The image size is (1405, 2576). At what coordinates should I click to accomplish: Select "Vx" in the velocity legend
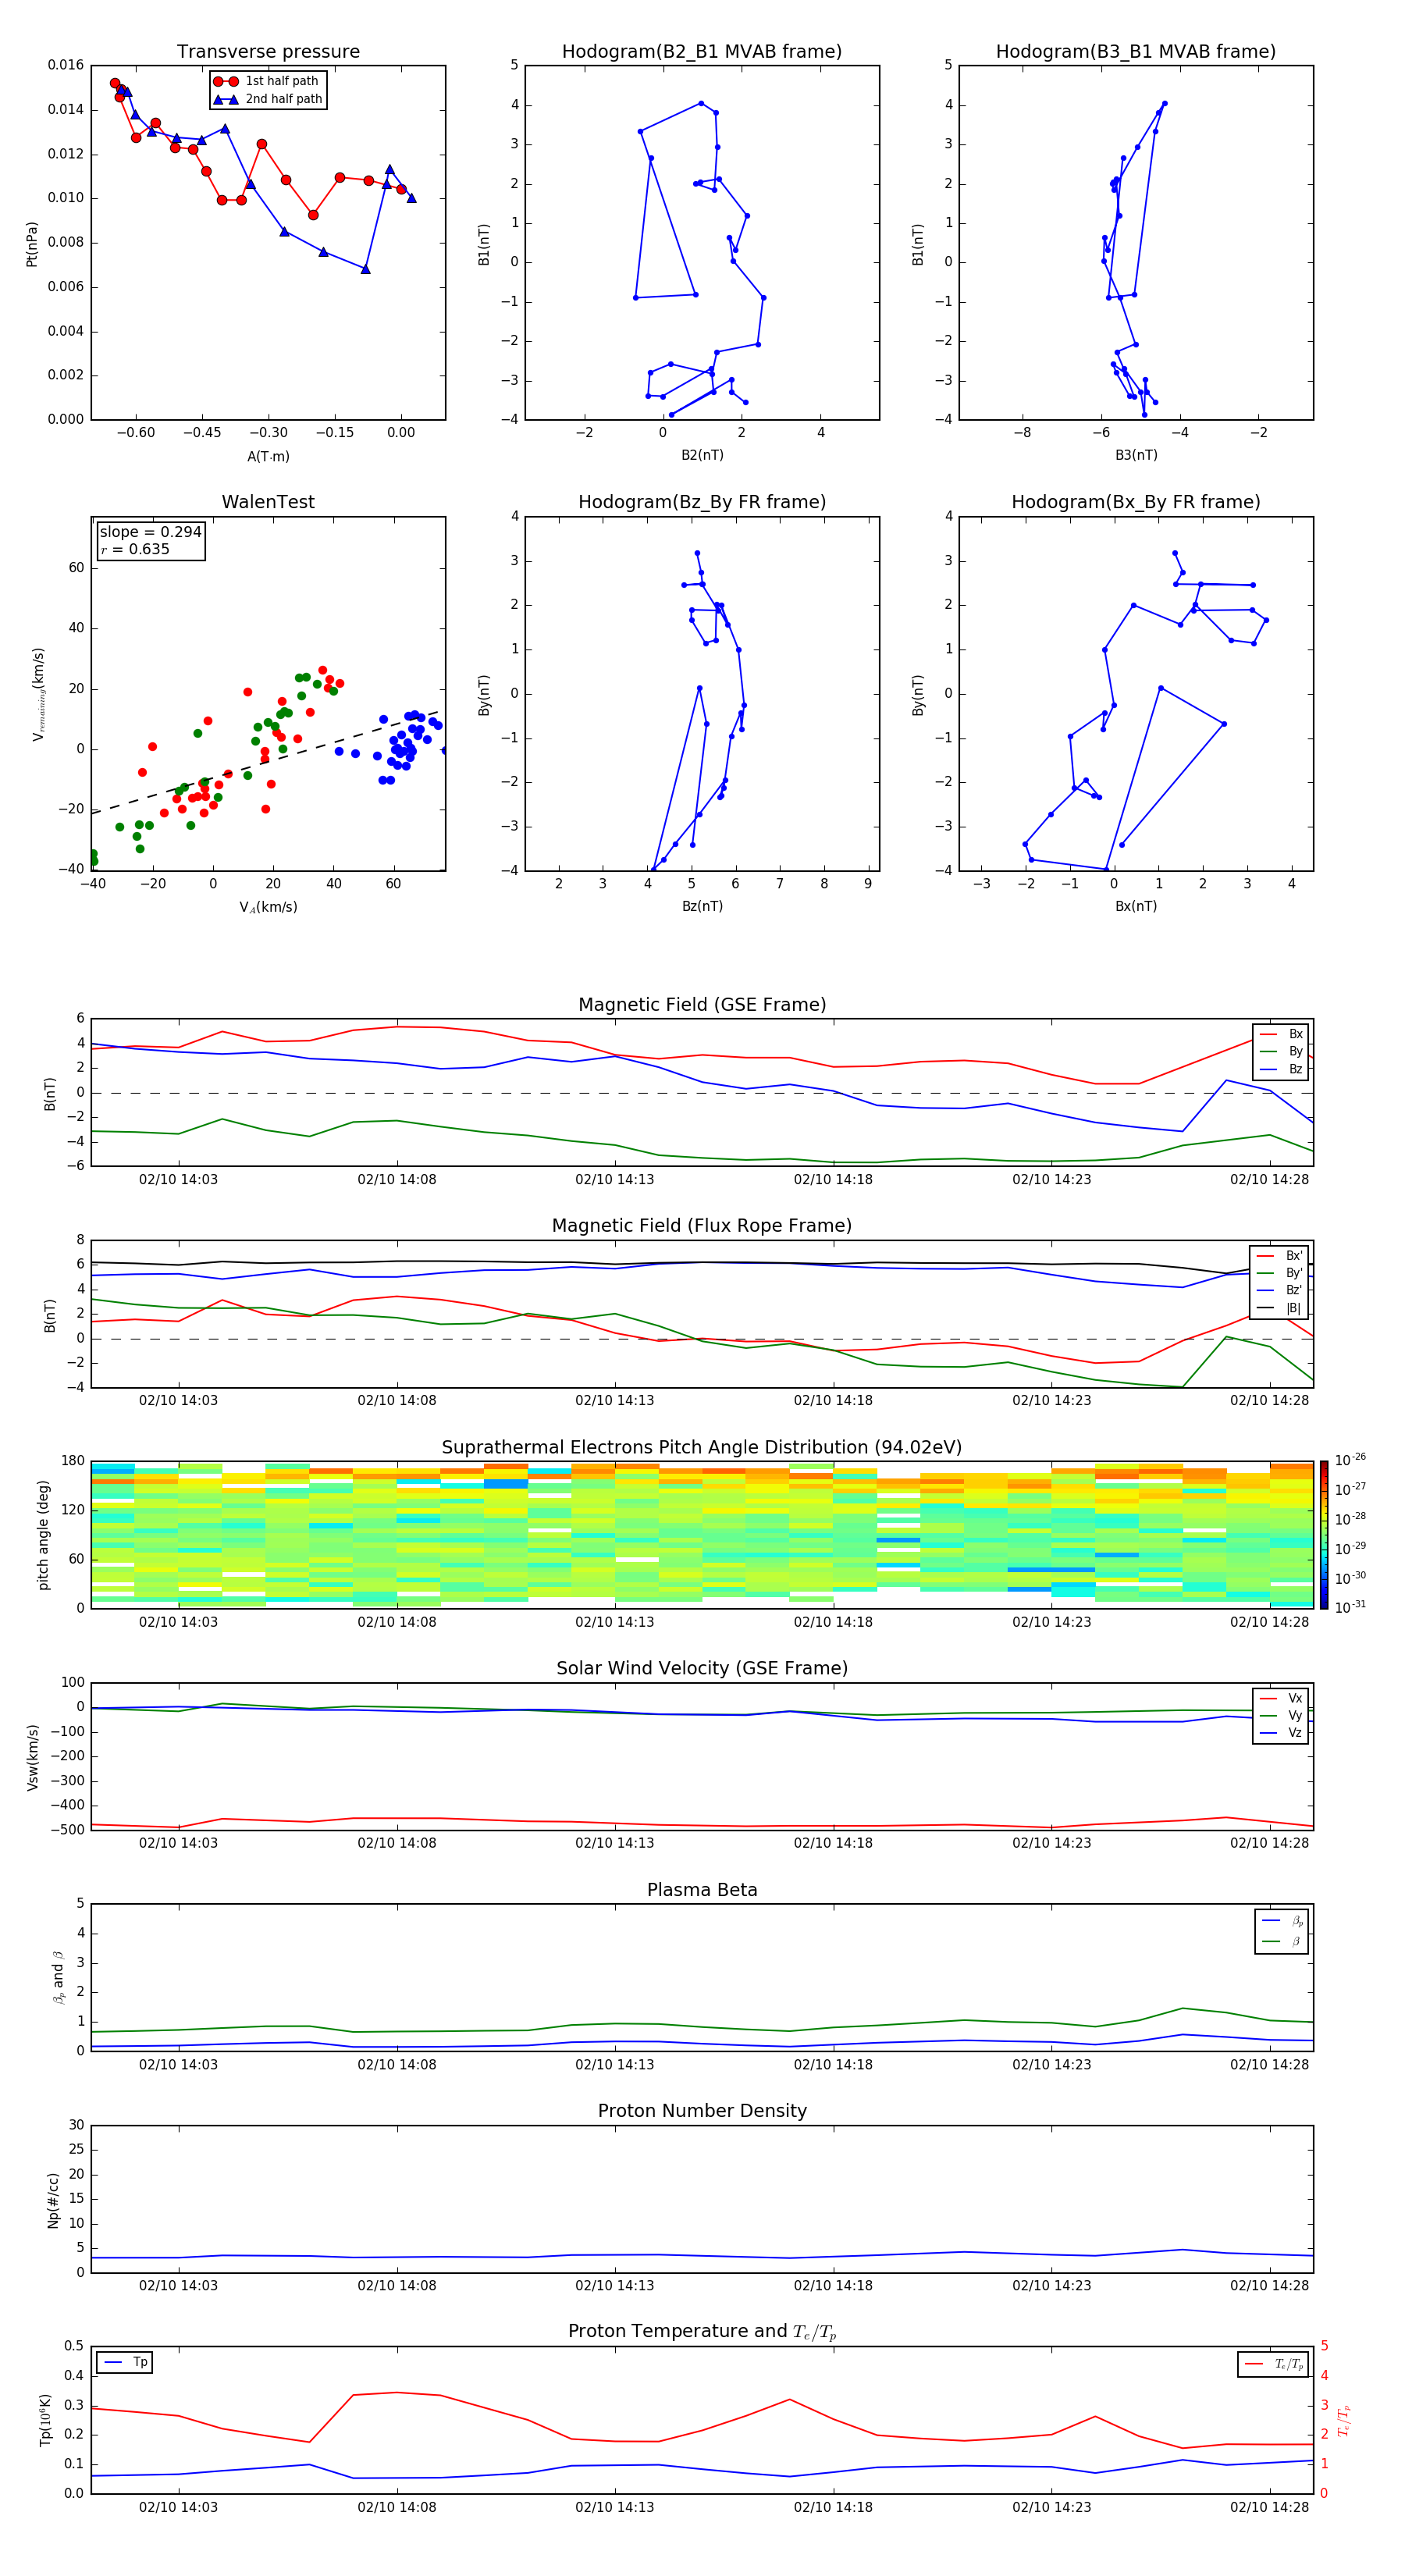click(x=1281, y=1698)
